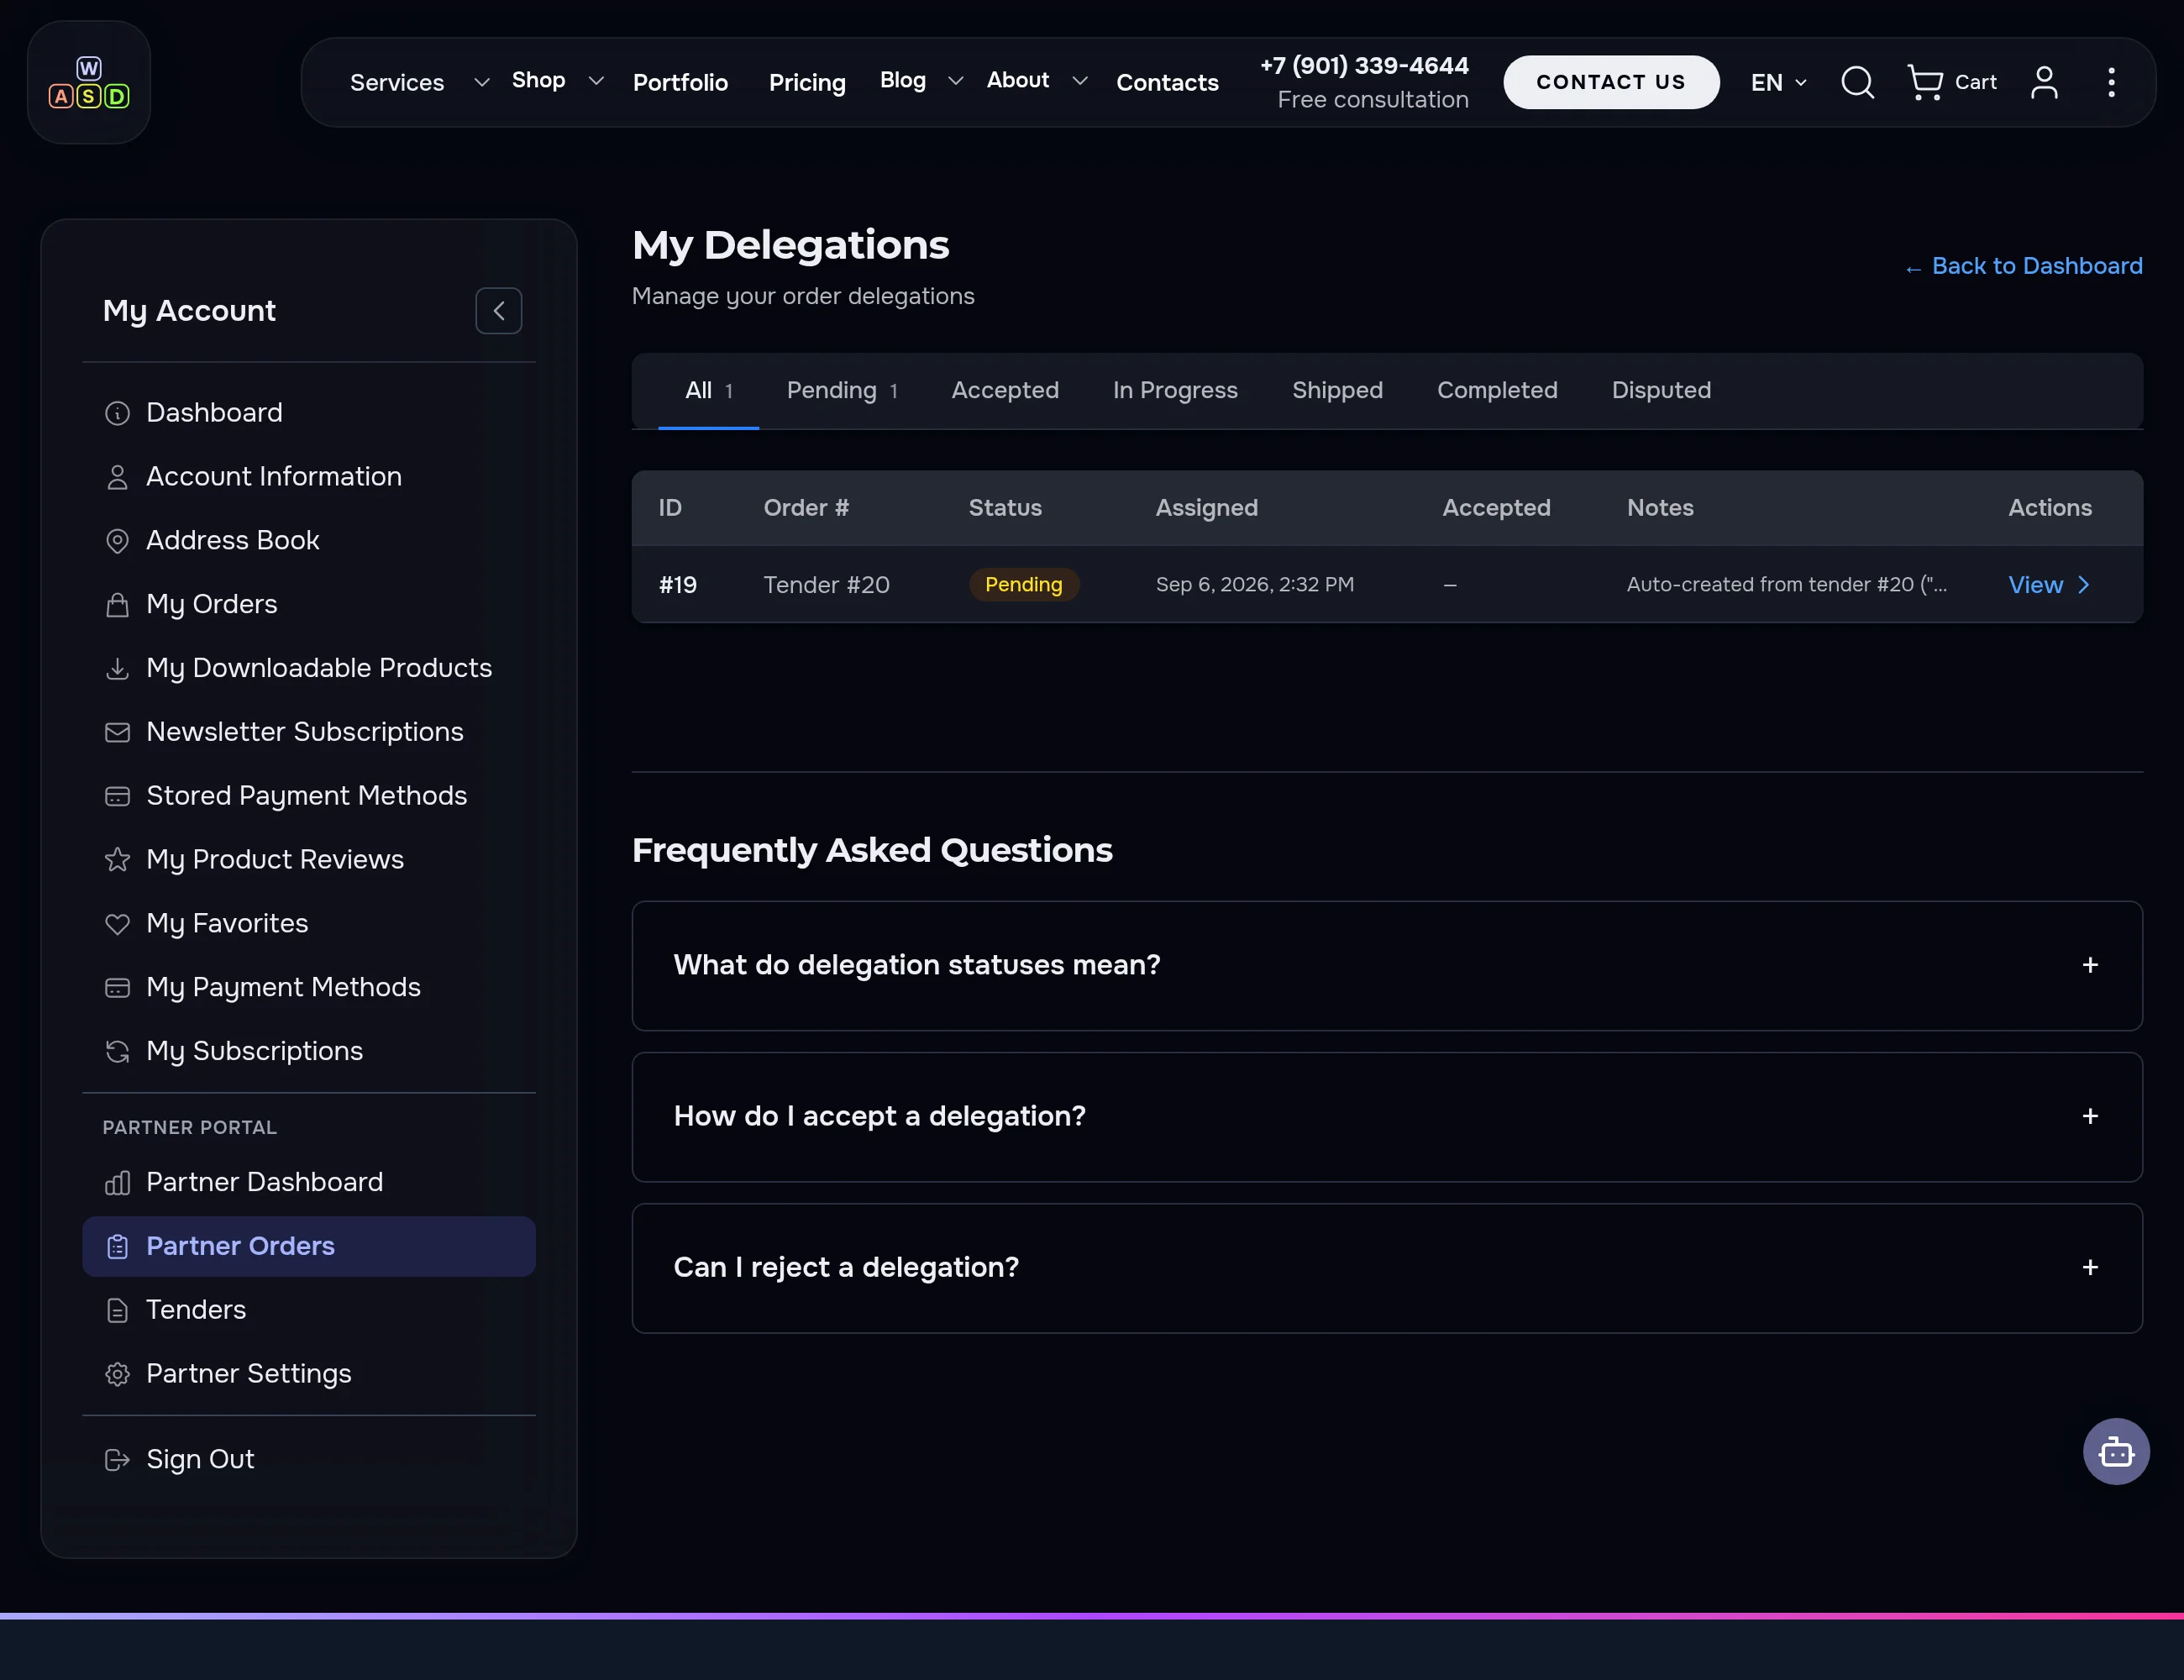Open Account Information page
The height and width of the screenshot is (1680, 2184).
[x=309, y=476]
